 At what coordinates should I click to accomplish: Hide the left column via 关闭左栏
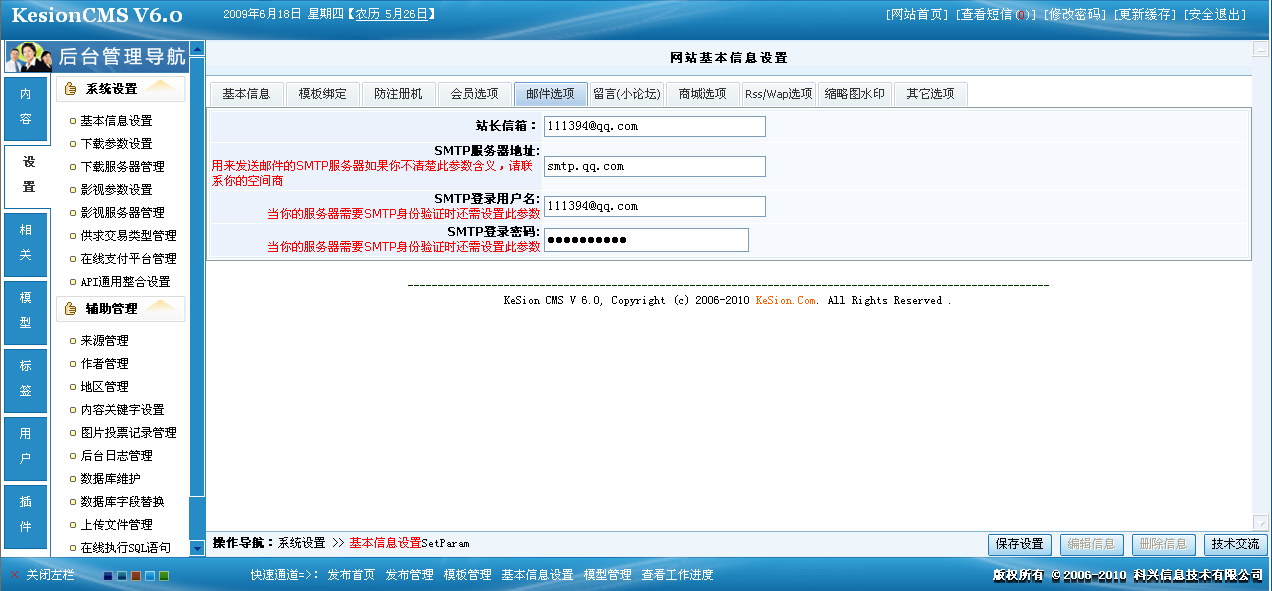(42, 577)
